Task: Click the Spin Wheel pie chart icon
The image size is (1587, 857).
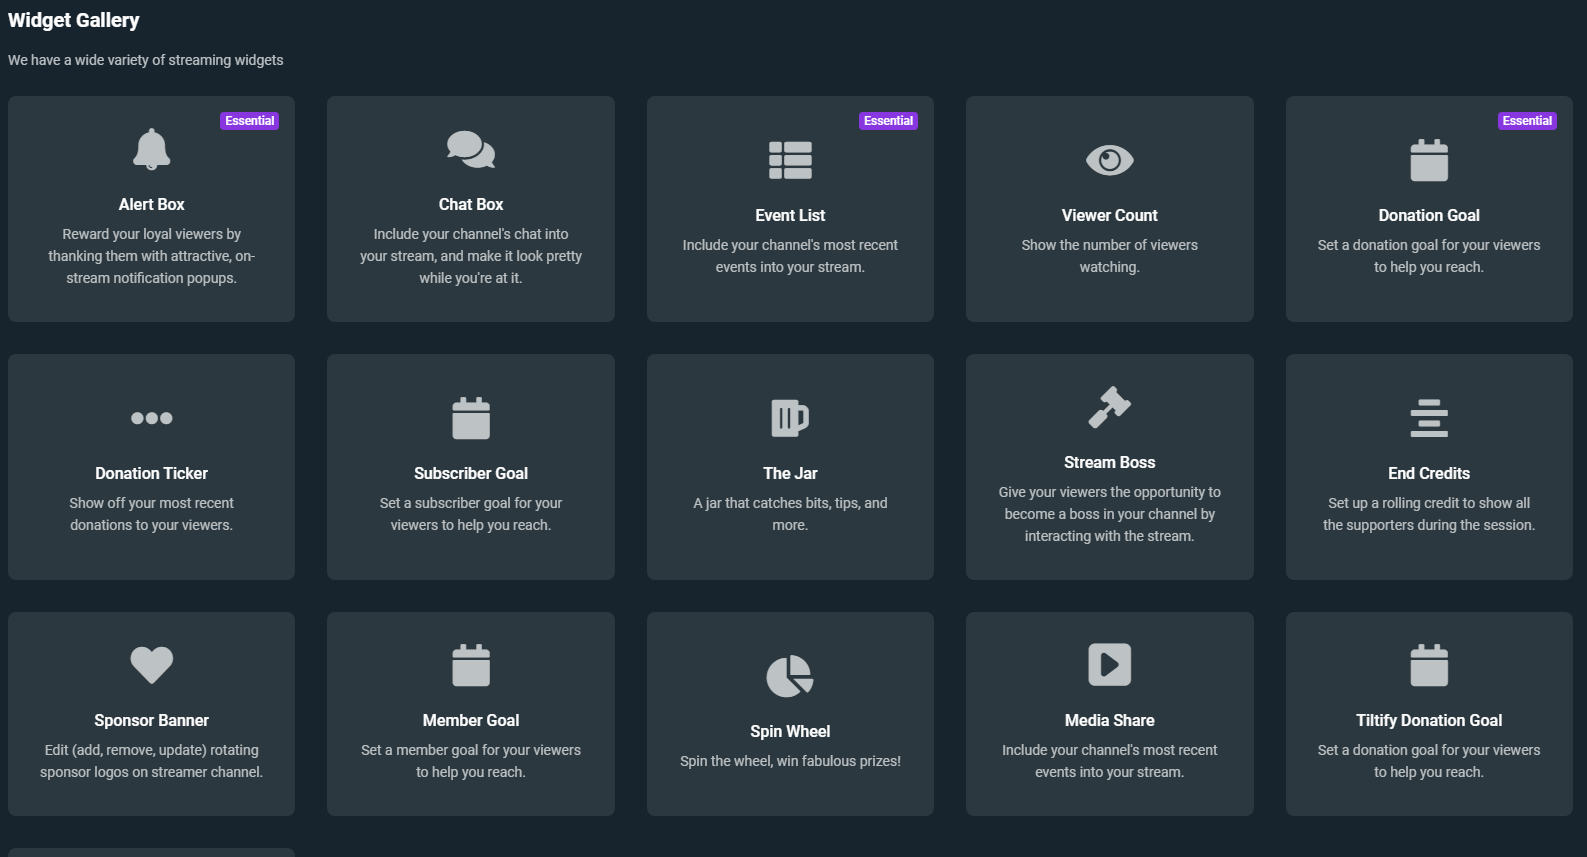Action: pyautogui.click(x=790, y=676)
